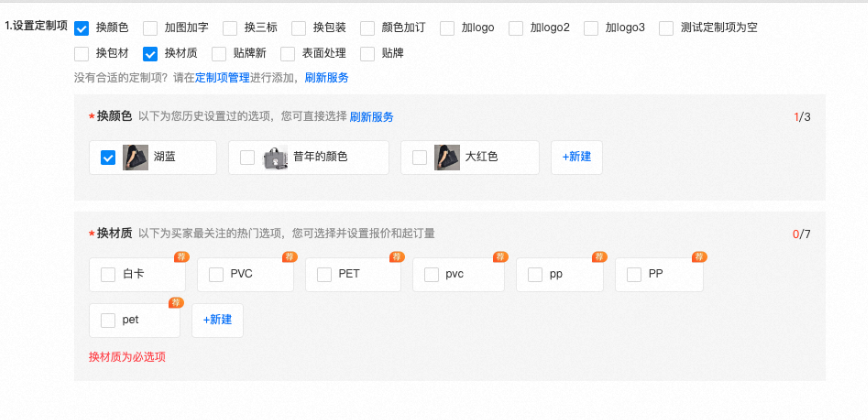Click the 湖蓝 color thumbnail image
The width and height of the screenshot is (868, 420).
(135, 157)
